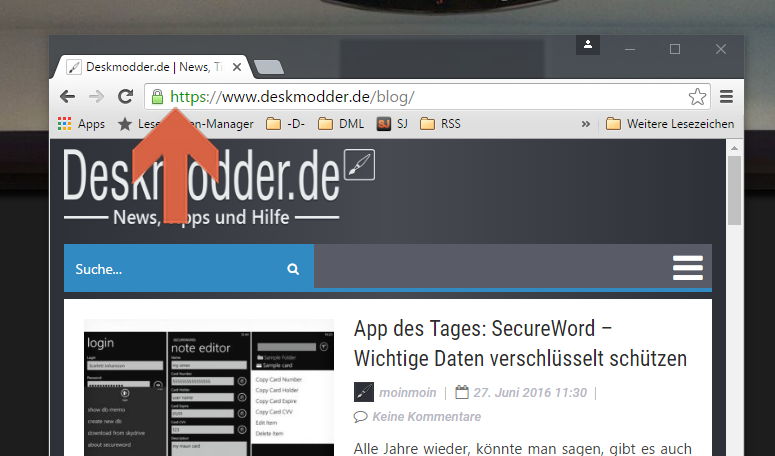Click the Deskmodder brush logo icon
Screen dimensions: 775x456
point(359,165)
